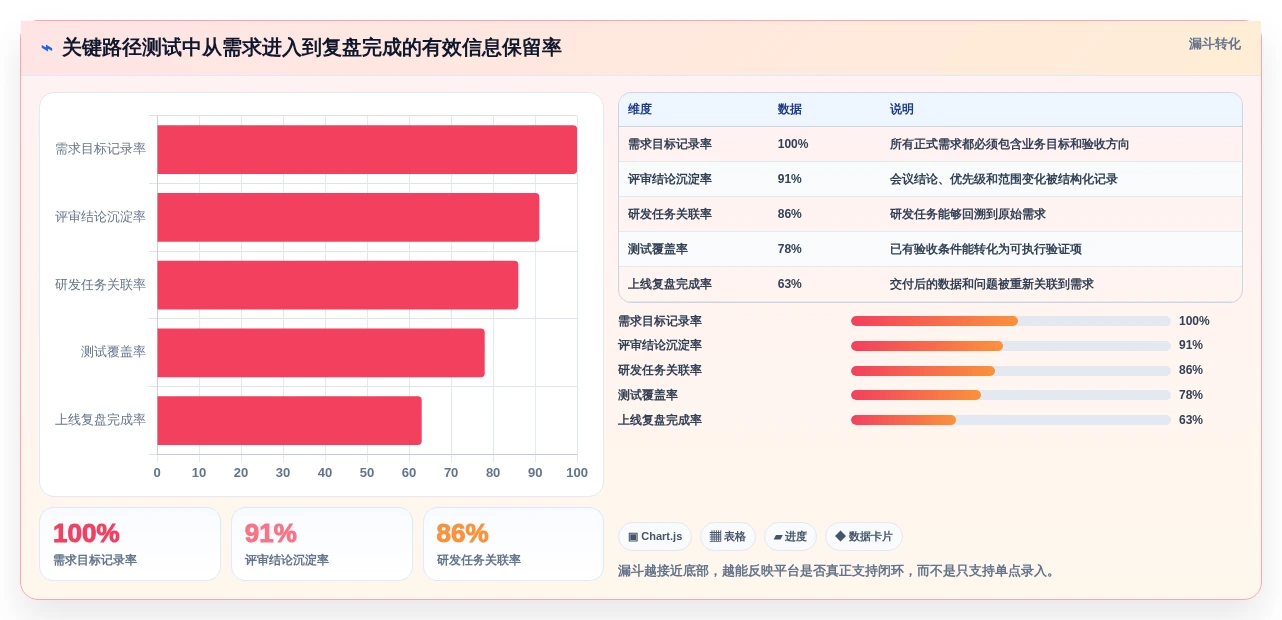Select the Chart.js chip
Screen dimensions: 1282x620
655,537
